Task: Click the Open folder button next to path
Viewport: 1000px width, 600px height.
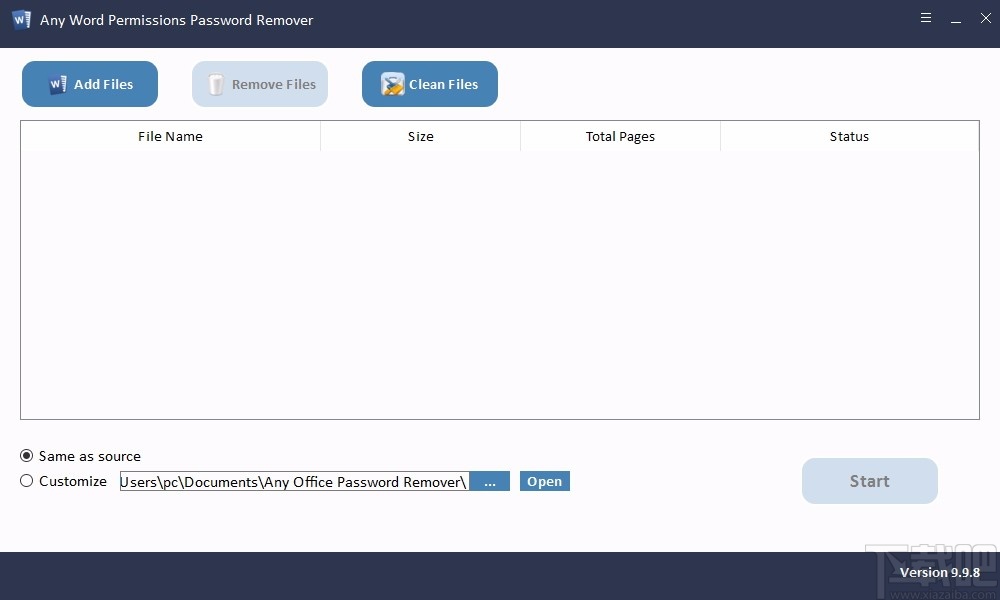Action: (544, 481)
